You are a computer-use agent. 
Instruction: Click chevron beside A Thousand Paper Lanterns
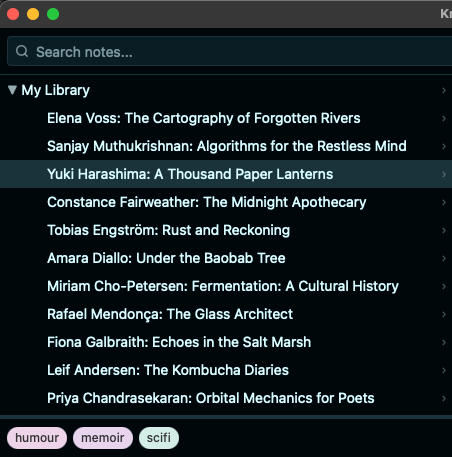(444, 174)
